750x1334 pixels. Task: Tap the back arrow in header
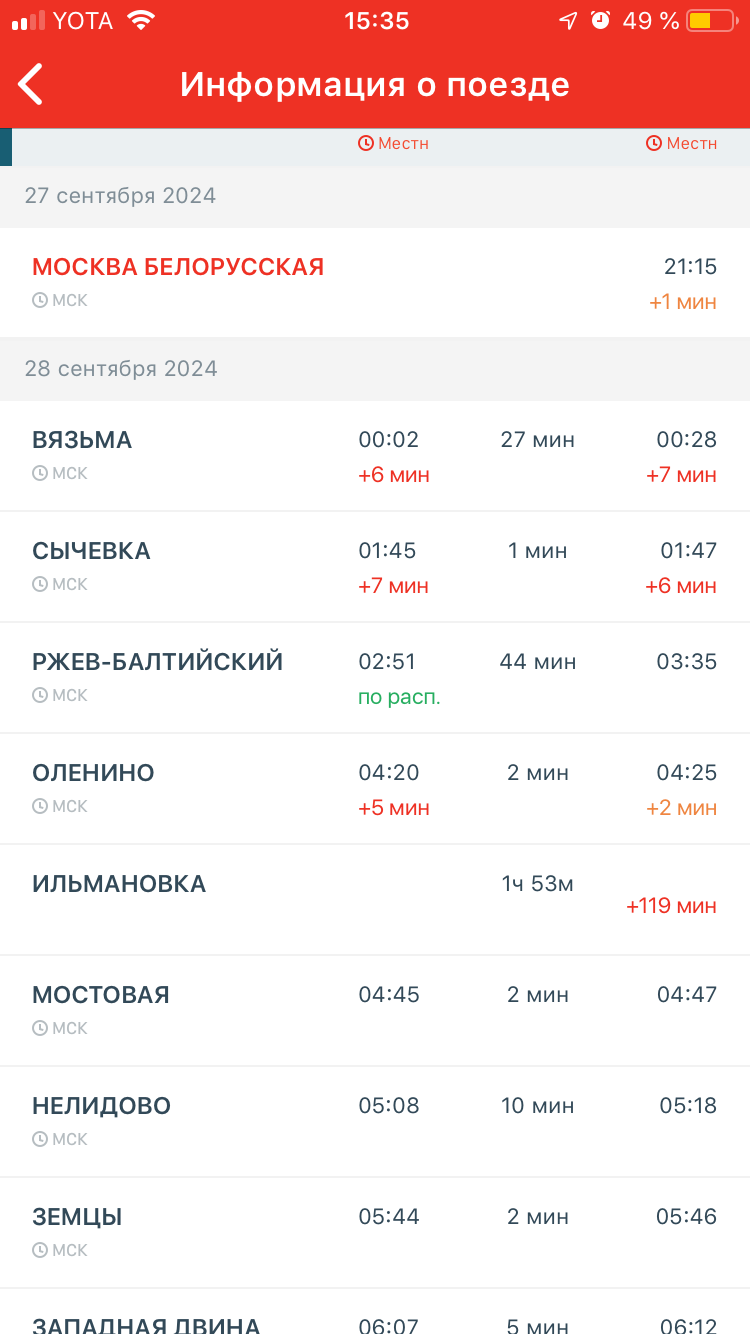coord(31,84)
